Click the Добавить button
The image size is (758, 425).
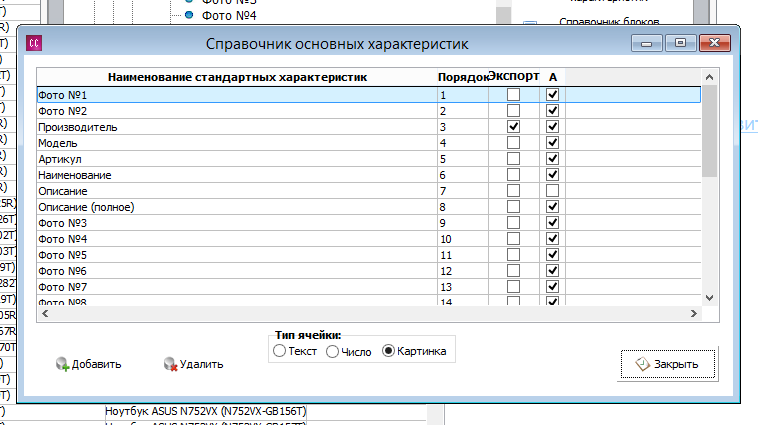88,364
